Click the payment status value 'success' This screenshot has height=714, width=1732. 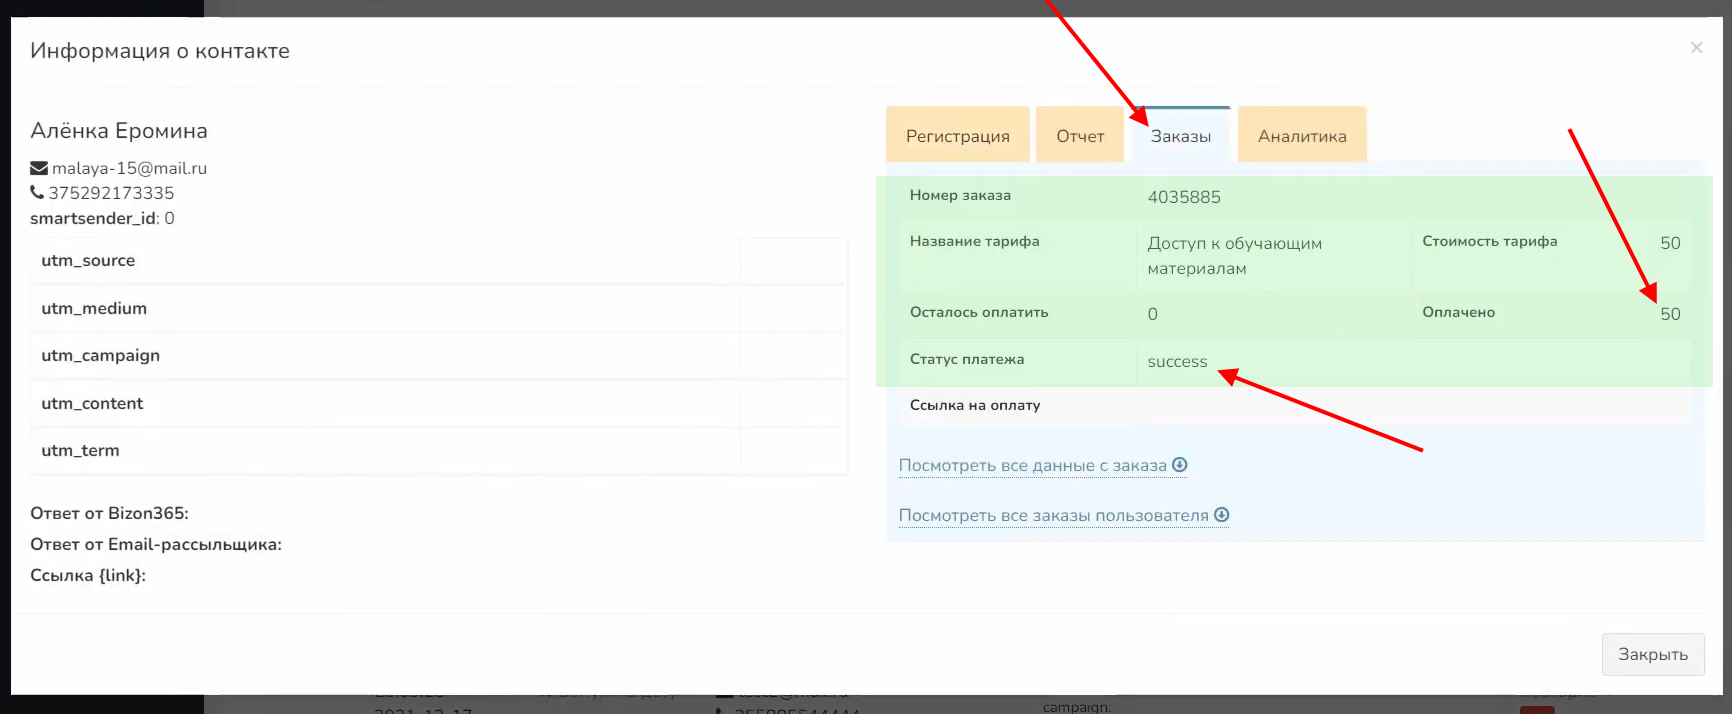1177,362
